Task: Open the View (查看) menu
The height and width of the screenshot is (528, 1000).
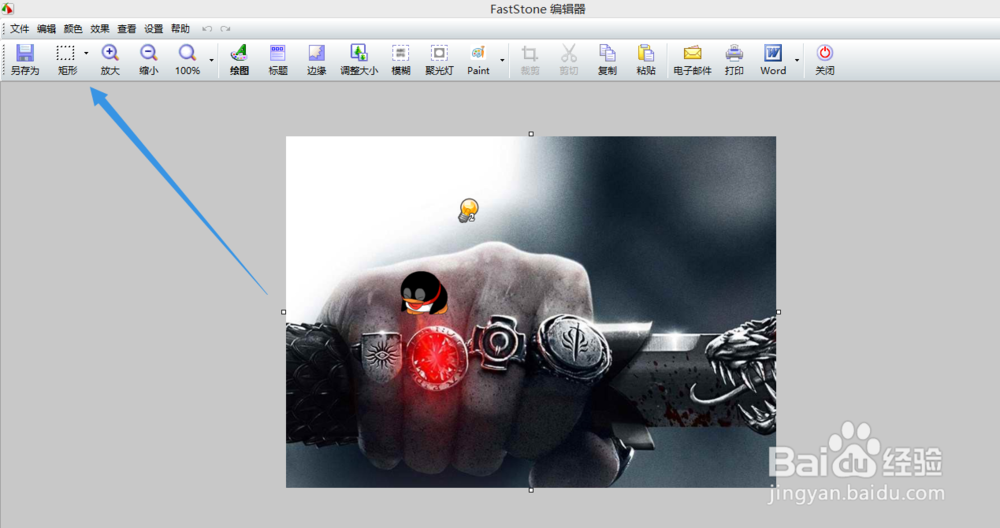Action: point(127,29)
